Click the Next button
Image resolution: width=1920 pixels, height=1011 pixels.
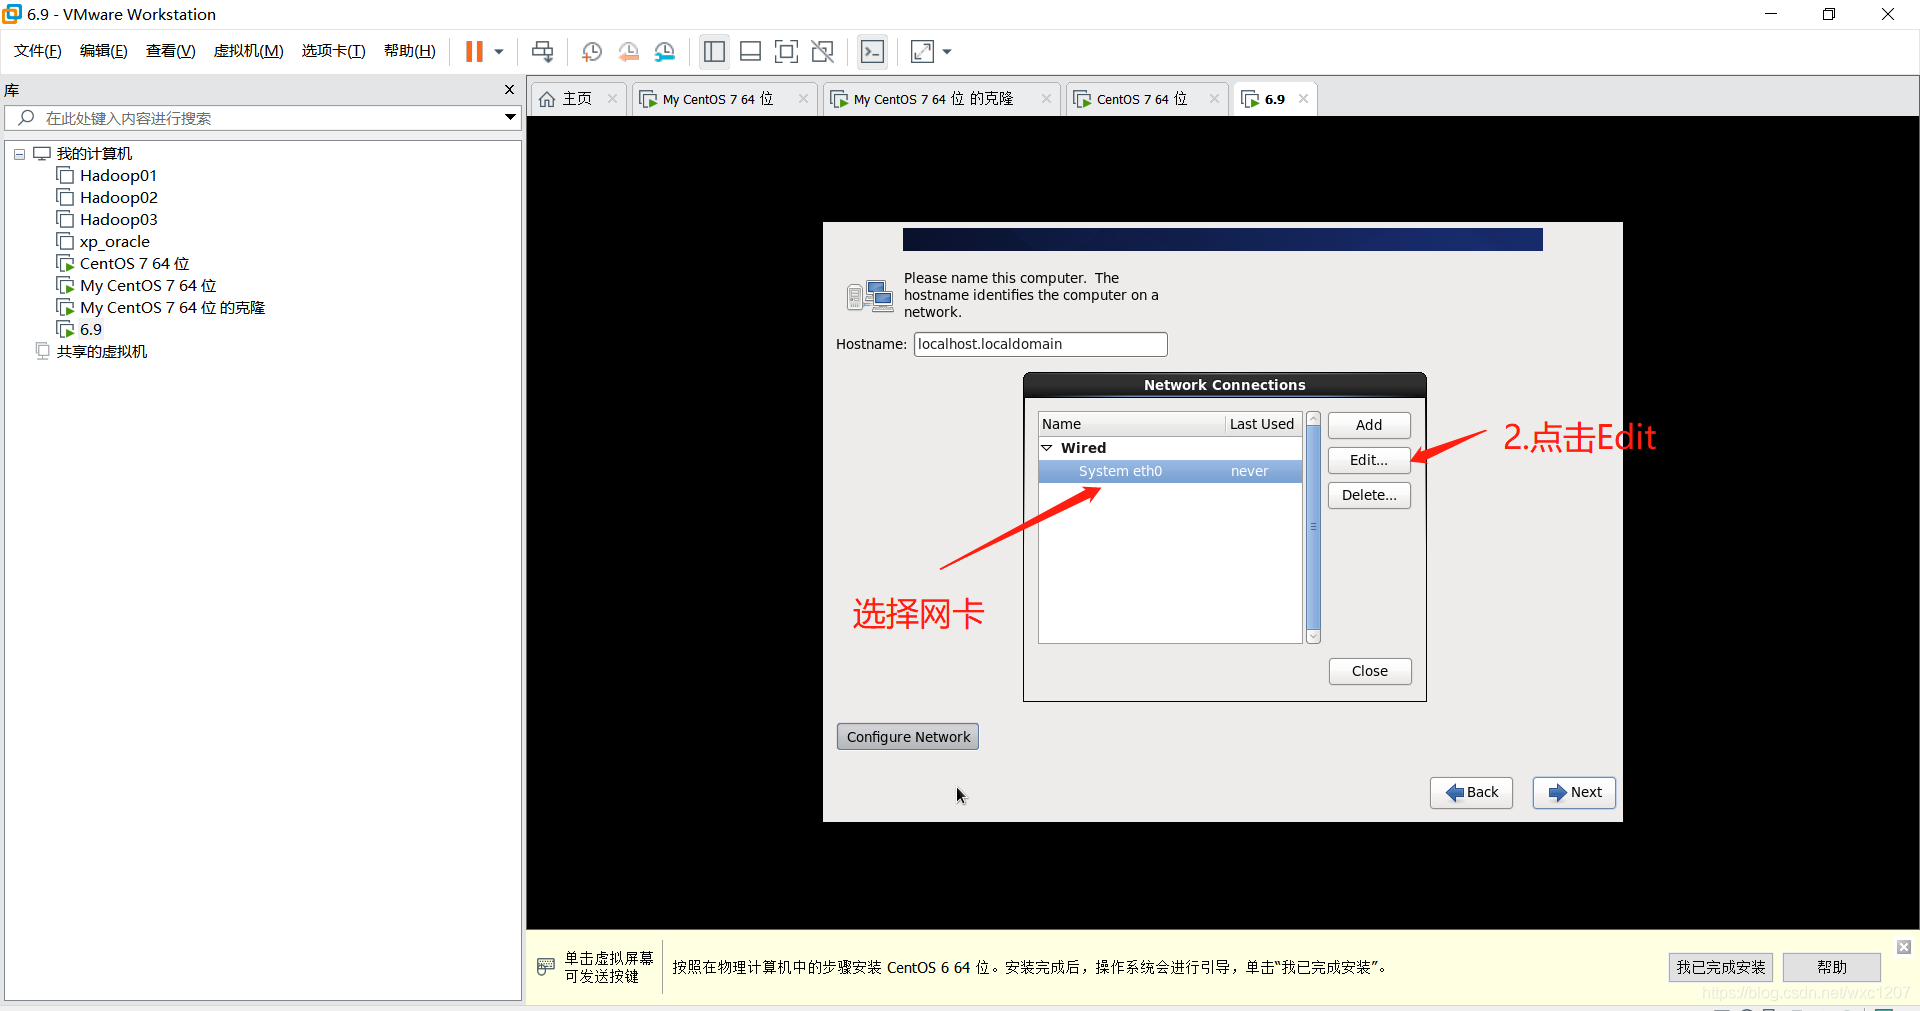1574,792
